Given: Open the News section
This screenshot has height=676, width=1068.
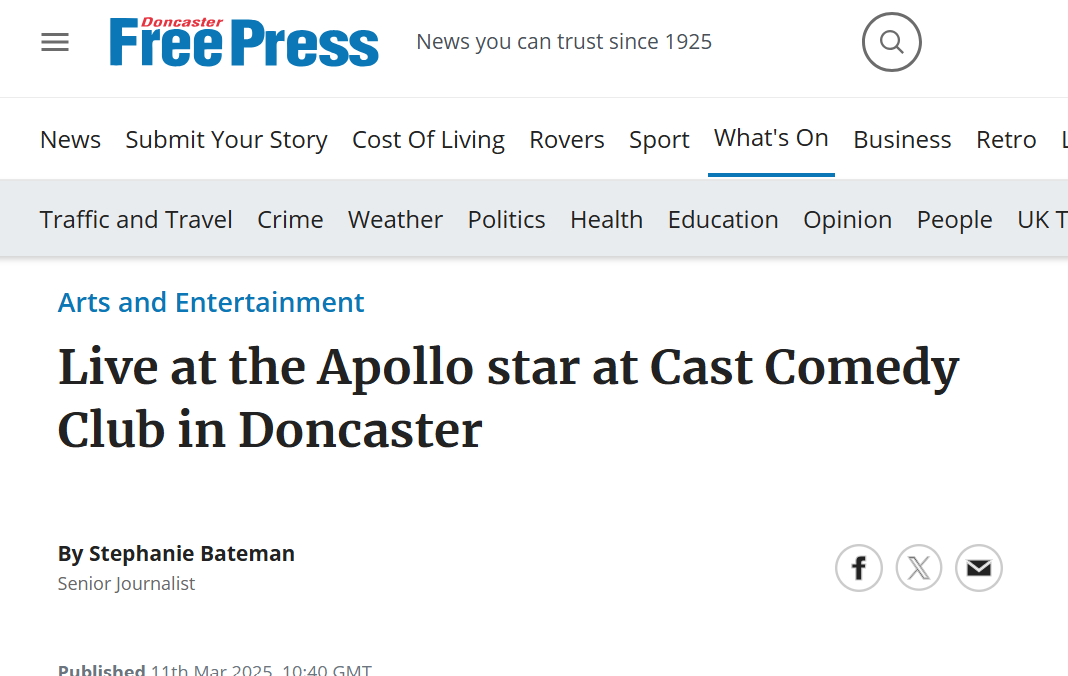Looking at the screenshot, I should click(x=70, y=139).
